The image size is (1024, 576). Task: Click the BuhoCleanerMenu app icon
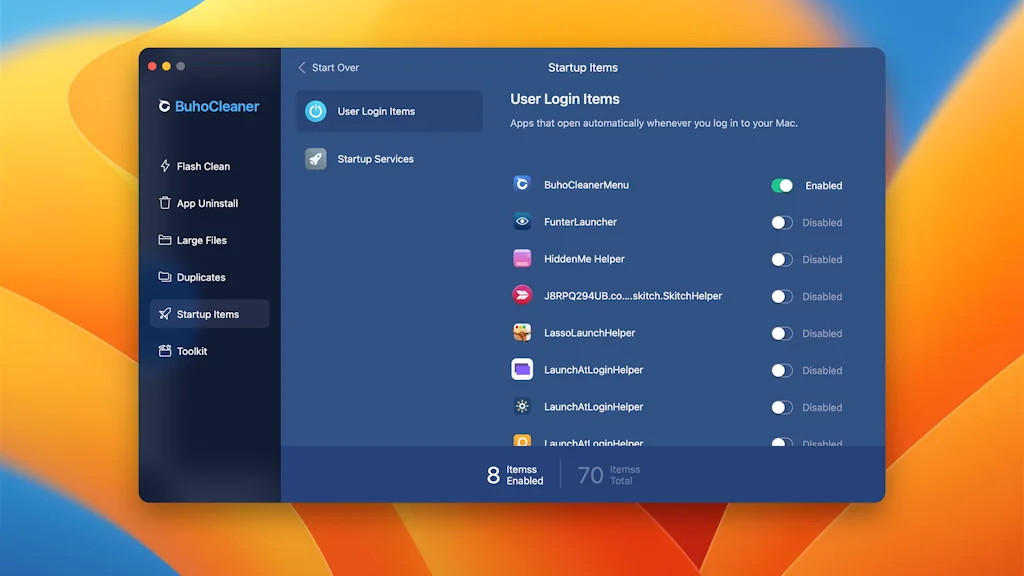click(x=521, y=185)
